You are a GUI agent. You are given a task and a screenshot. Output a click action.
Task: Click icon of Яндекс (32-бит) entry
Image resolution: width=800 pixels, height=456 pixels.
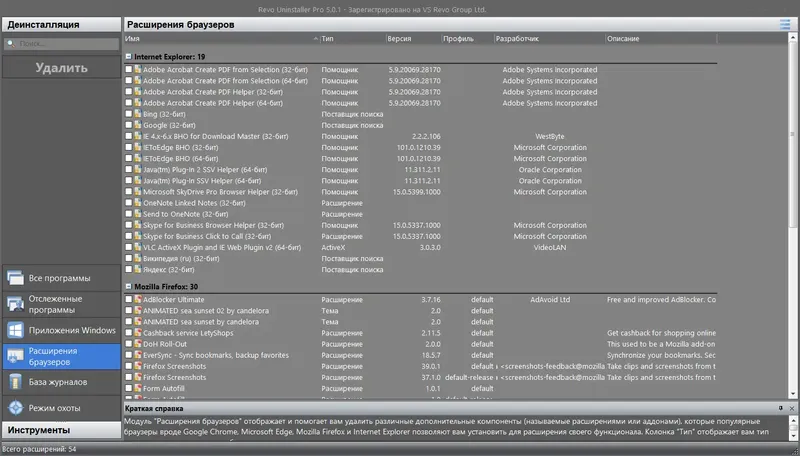tap(138, 269)
